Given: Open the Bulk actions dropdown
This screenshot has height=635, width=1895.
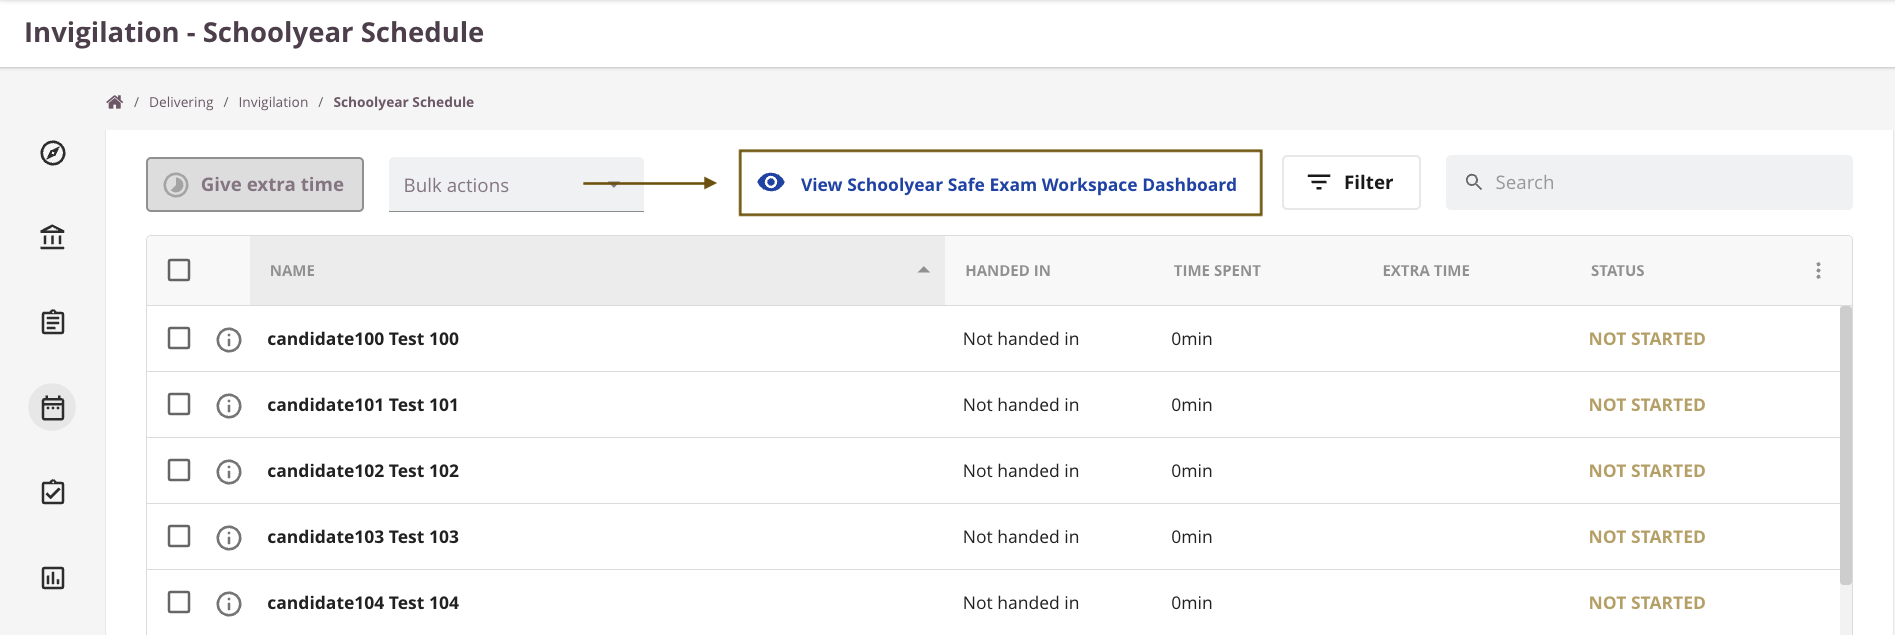Looking at the screenshot, I should 516,185.
